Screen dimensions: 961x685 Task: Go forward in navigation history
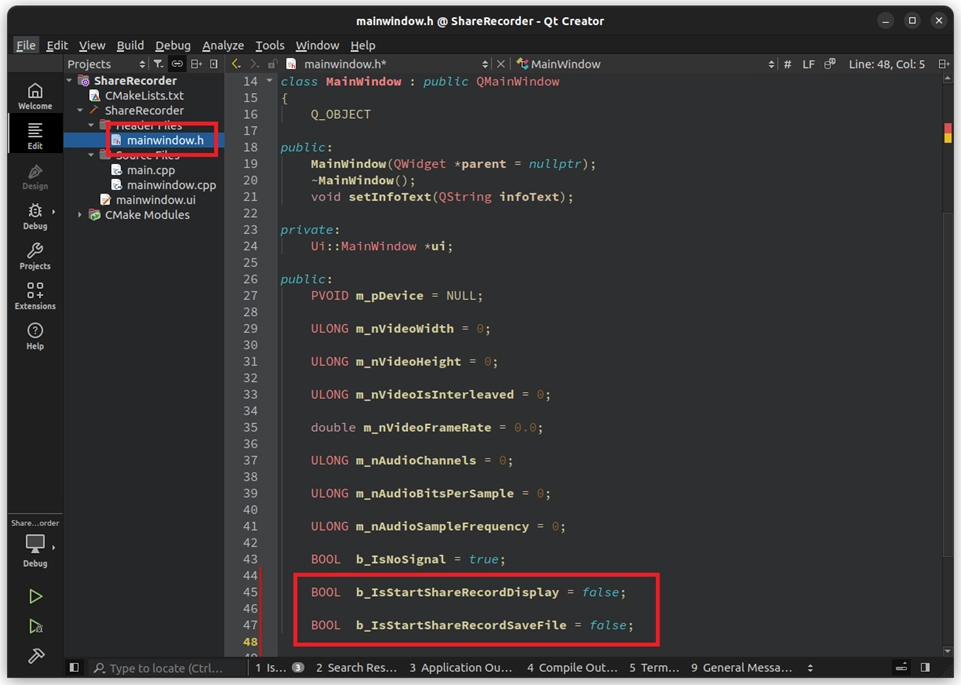point(254,64)
